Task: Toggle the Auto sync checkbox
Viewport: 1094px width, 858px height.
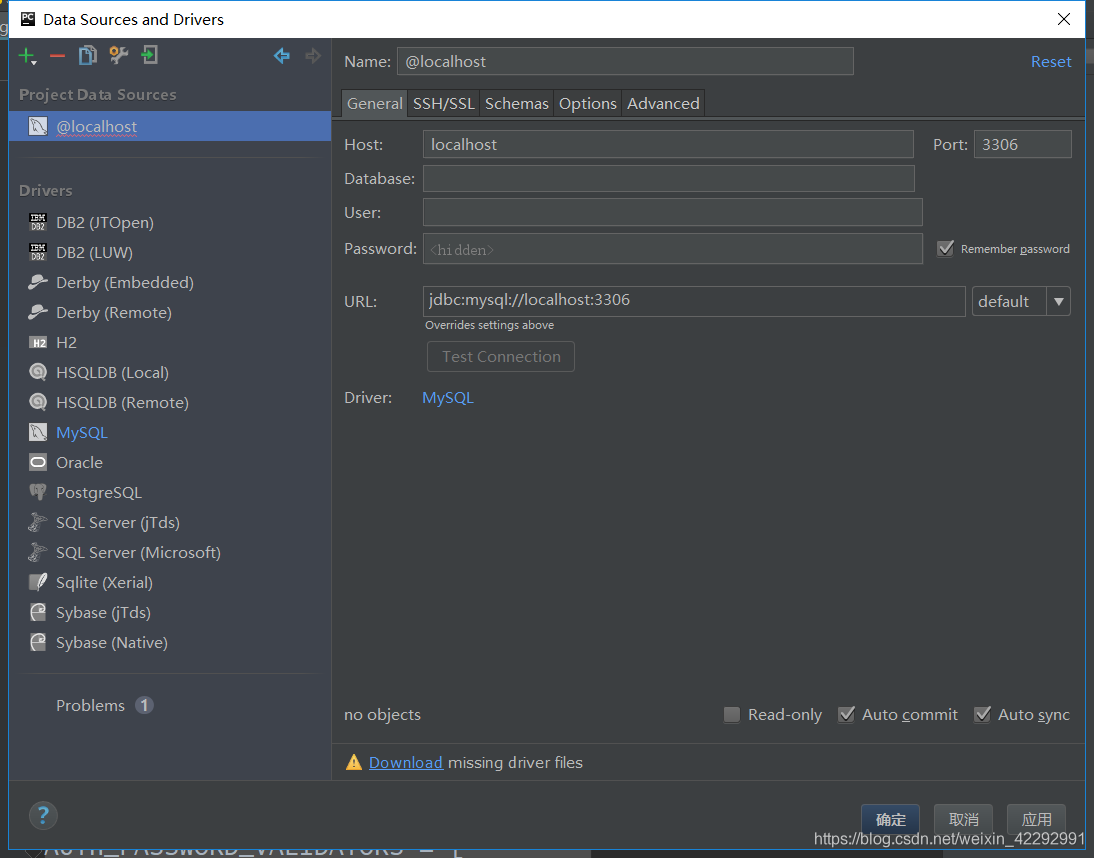Action: (x=982, y=715)
